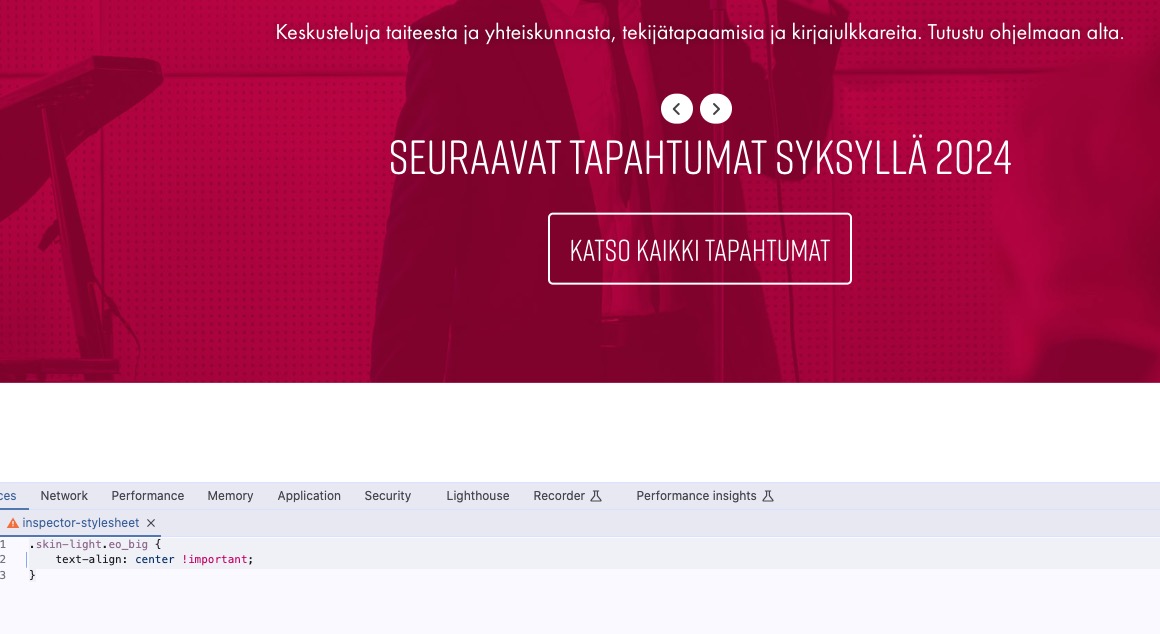This screenshot has width=1160, height=634.
Task: Place cursor on the center value
Action: click(155, 559)
